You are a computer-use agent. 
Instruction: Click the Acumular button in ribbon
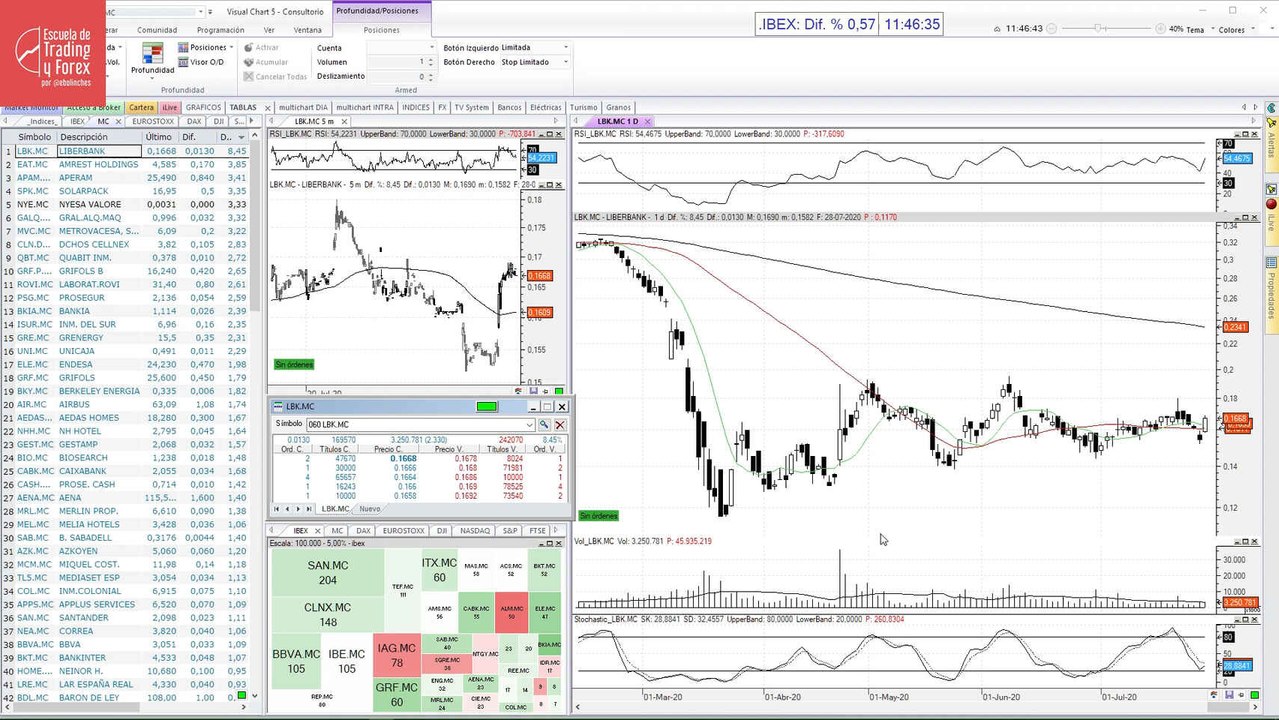tap(266, 62)
